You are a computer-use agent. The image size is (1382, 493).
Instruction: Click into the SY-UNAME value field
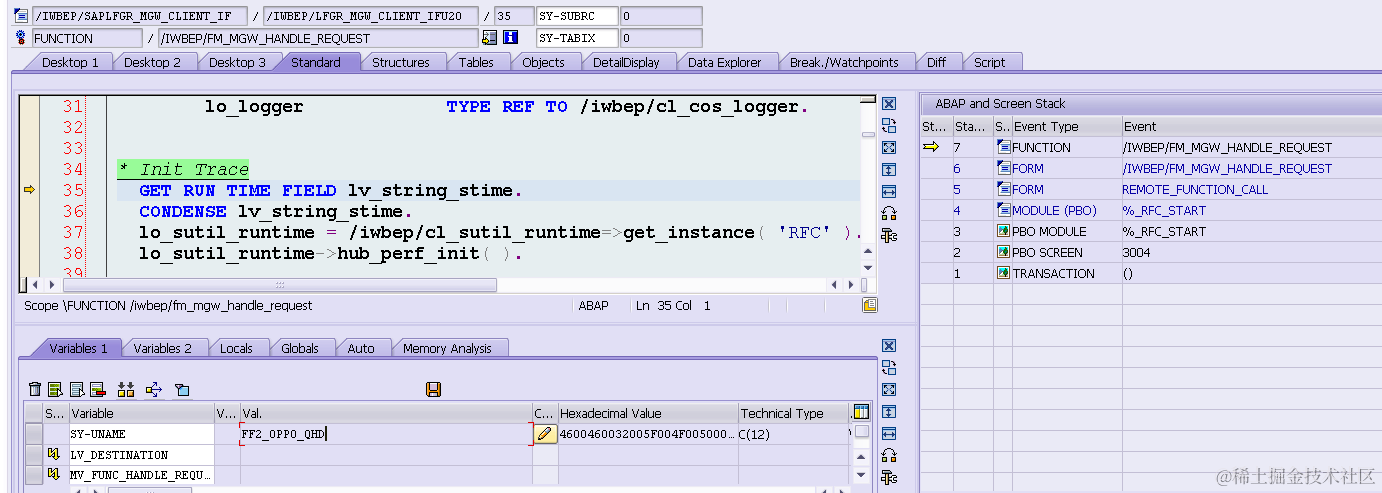click(x=386, y=434)
